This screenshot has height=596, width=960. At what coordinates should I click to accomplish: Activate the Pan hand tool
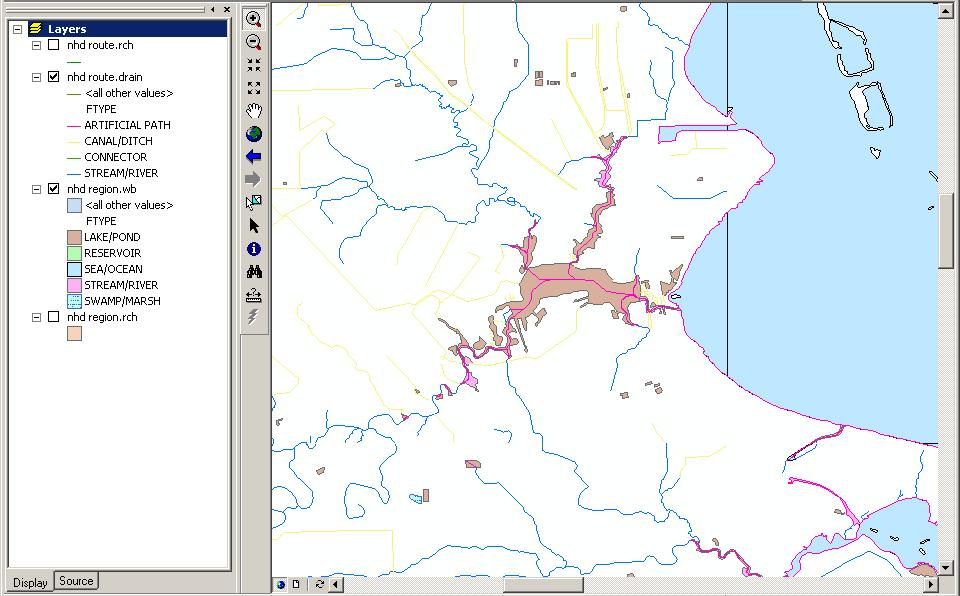tap(254, 110)
